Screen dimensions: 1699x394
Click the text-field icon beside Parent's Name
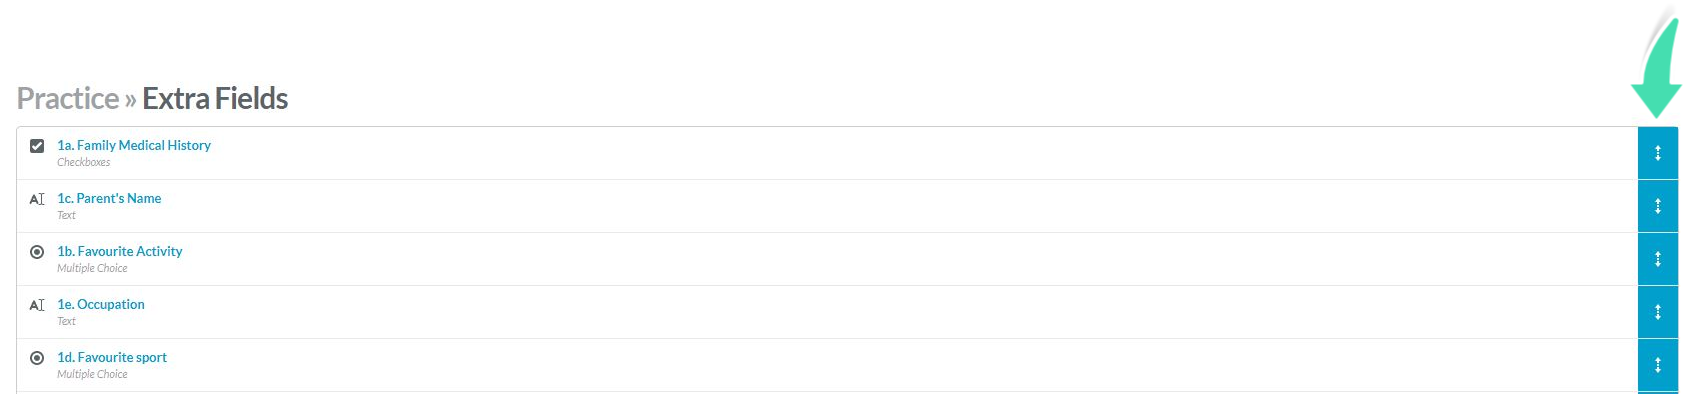37,199
